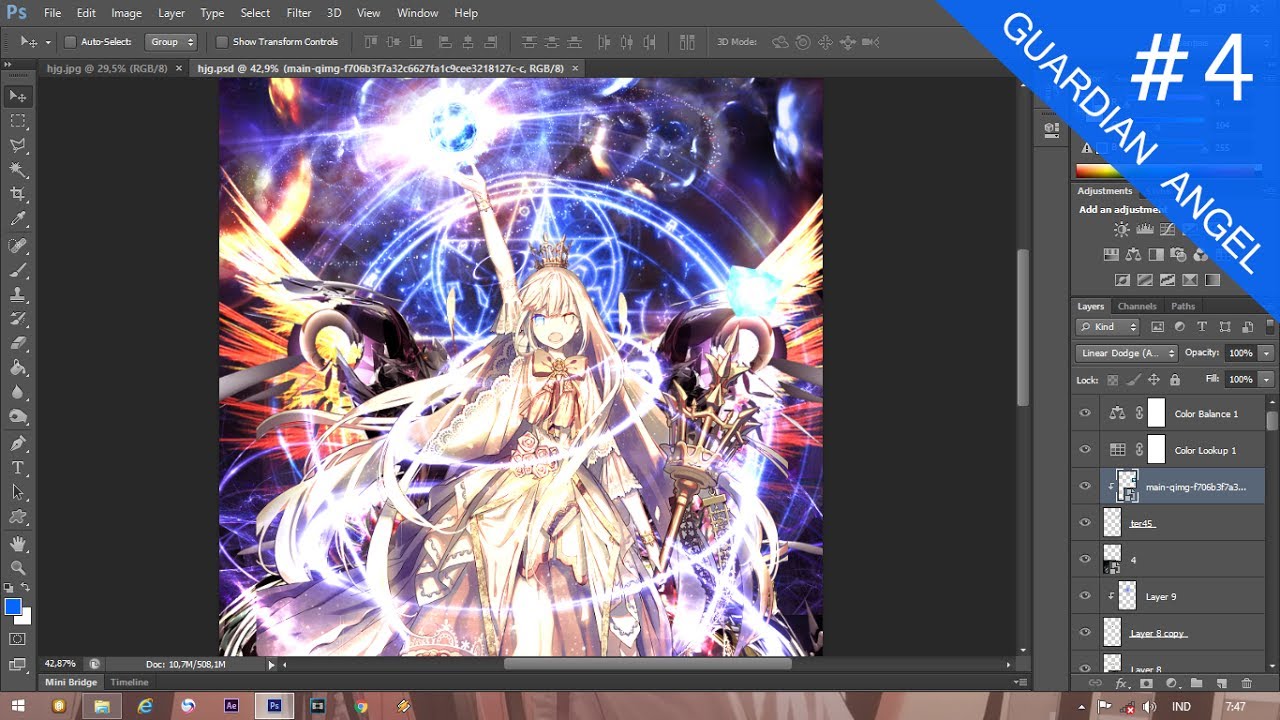
Task: Add a Curves adjustment
Action: coord(1167,229)
